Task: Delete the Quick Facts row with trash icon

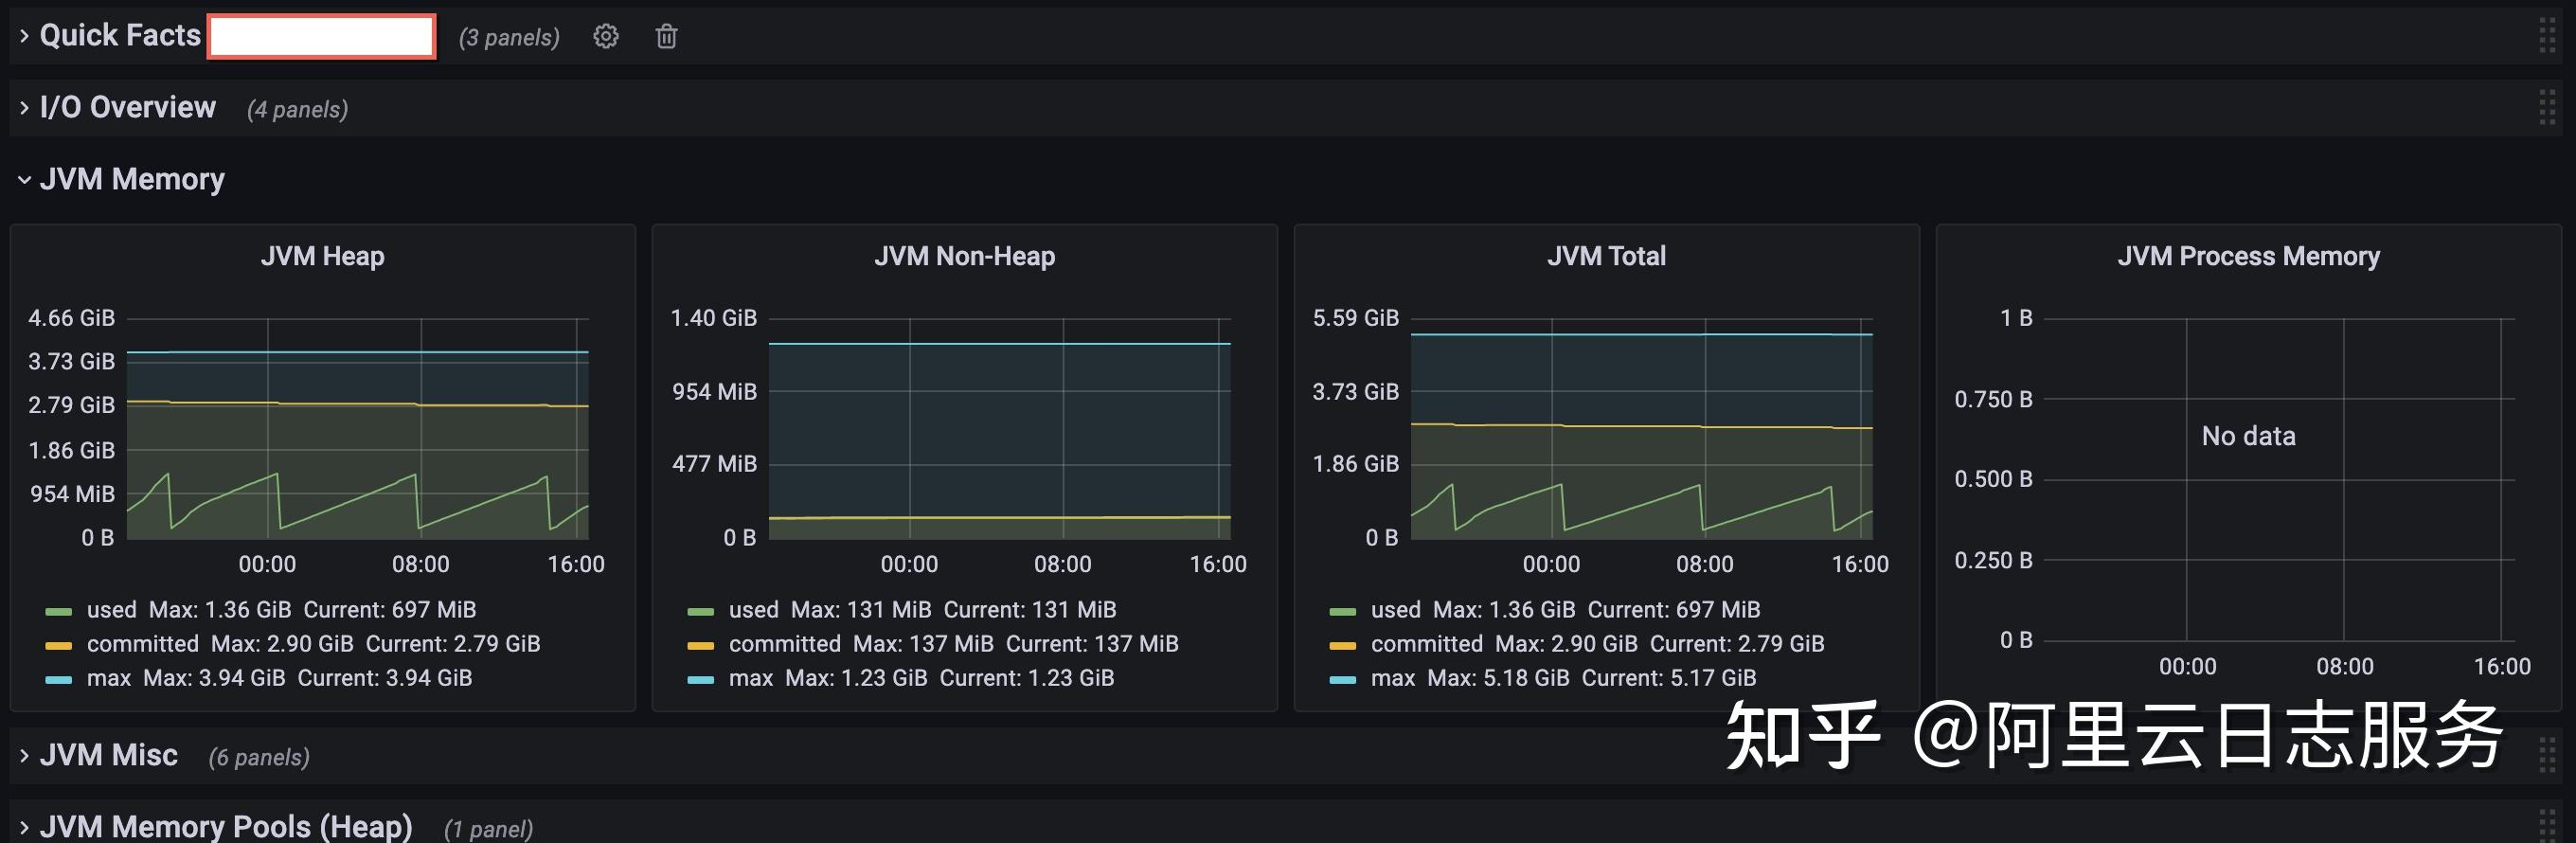Action: pos(666,37)
